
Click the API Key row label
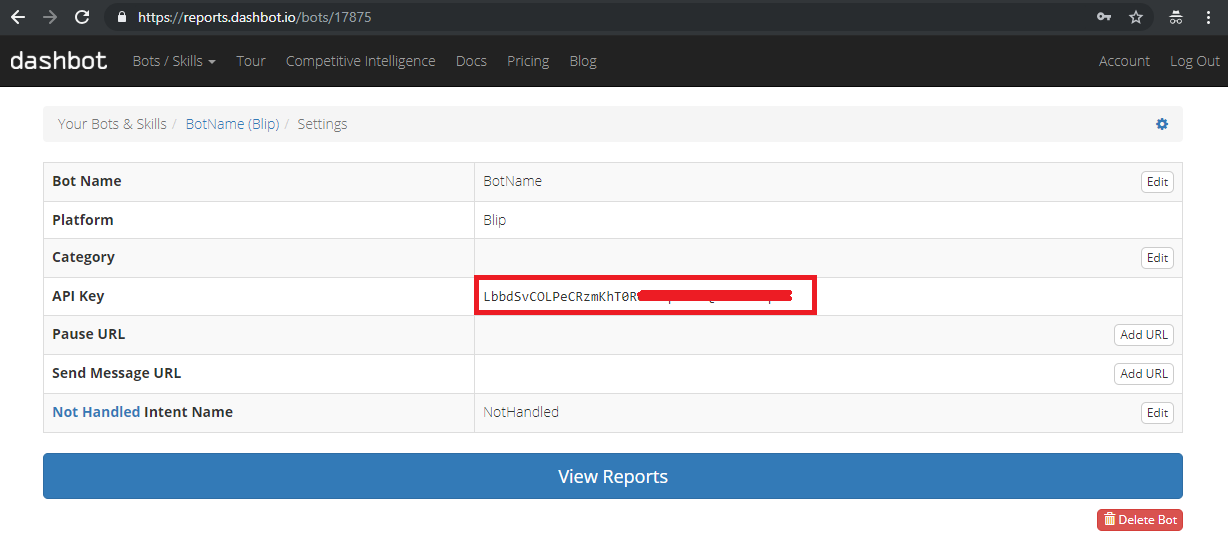(x=78, y=296)
